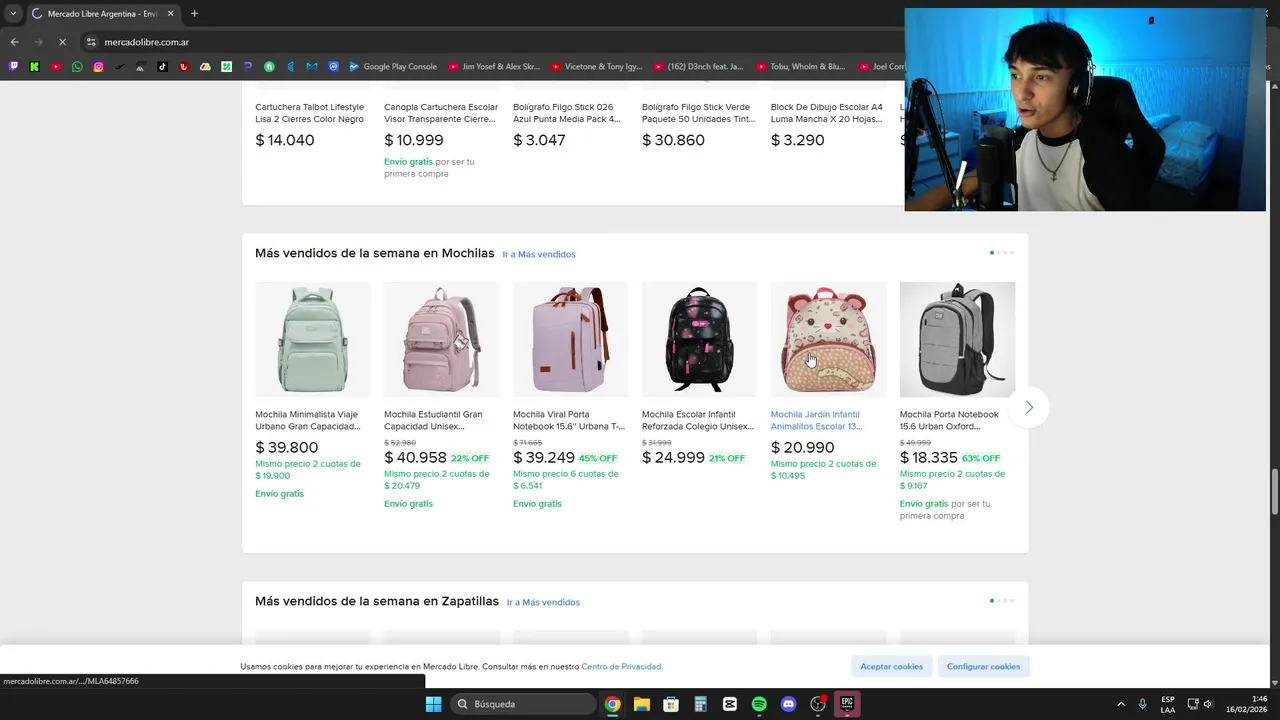Open Cartuchera Talbot Lifestyle product title

pos(310,113)
